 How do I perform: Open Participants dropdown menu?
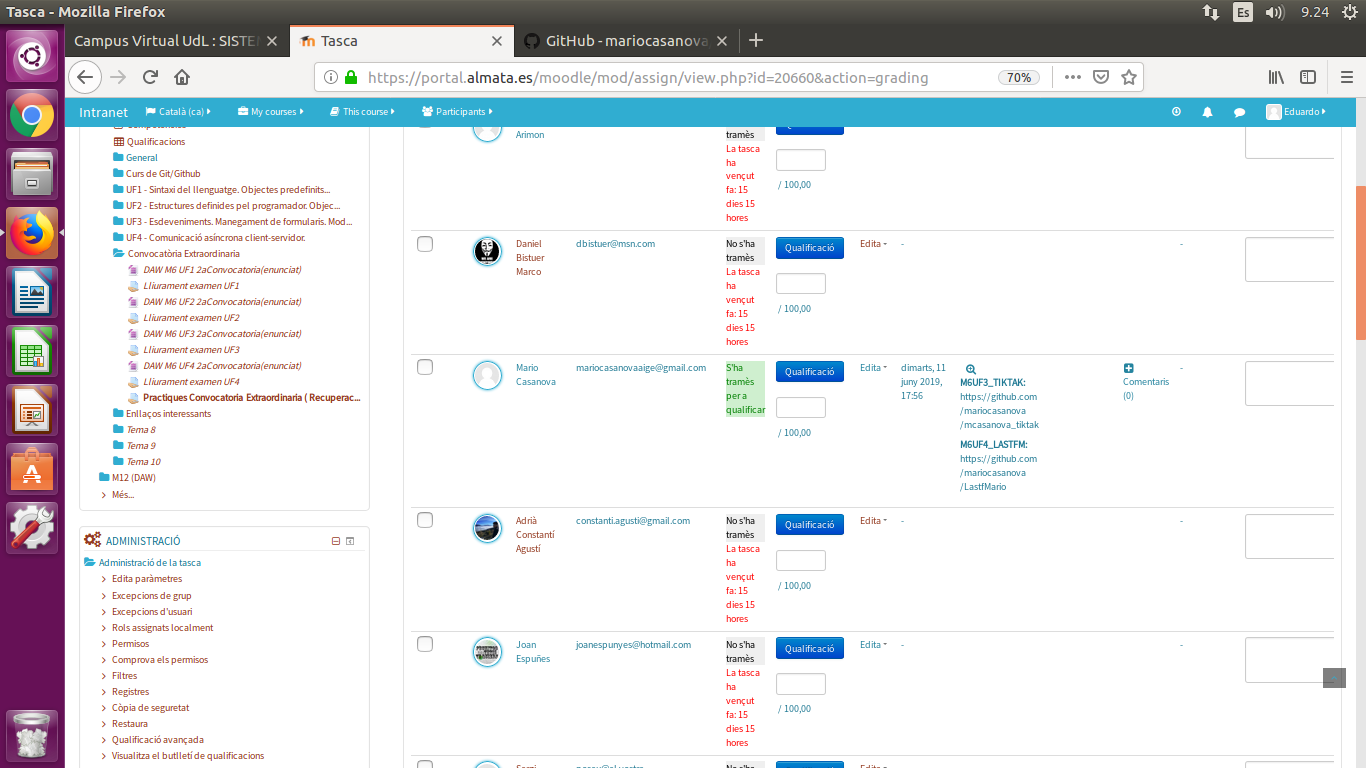click(x=457, y=112)
